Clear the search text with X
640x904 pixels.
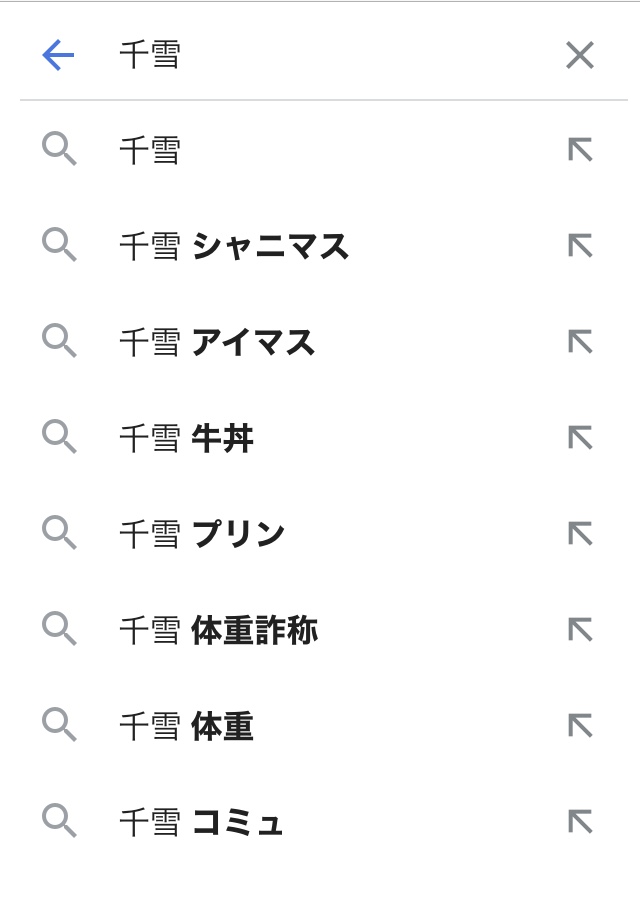580,55
